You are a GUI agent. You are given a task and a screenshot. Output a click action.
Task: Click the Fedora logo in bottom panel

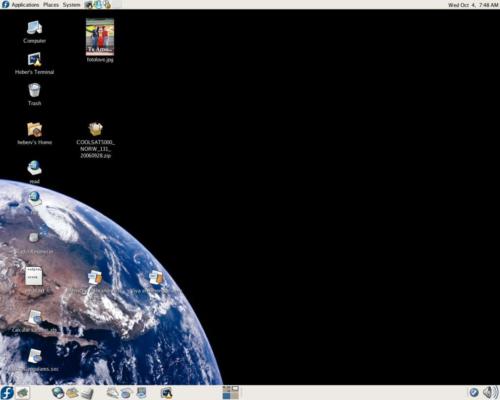click(7, 393)
